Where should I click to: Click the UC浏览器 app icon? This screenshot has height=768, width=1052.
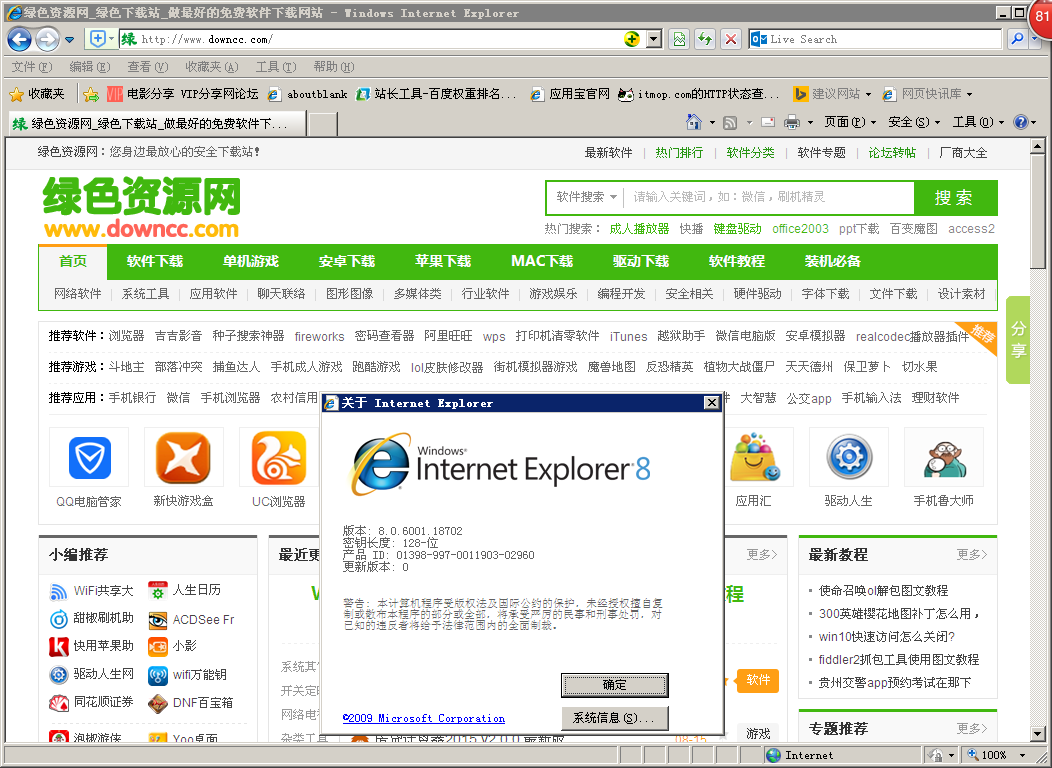click(279, 458)
